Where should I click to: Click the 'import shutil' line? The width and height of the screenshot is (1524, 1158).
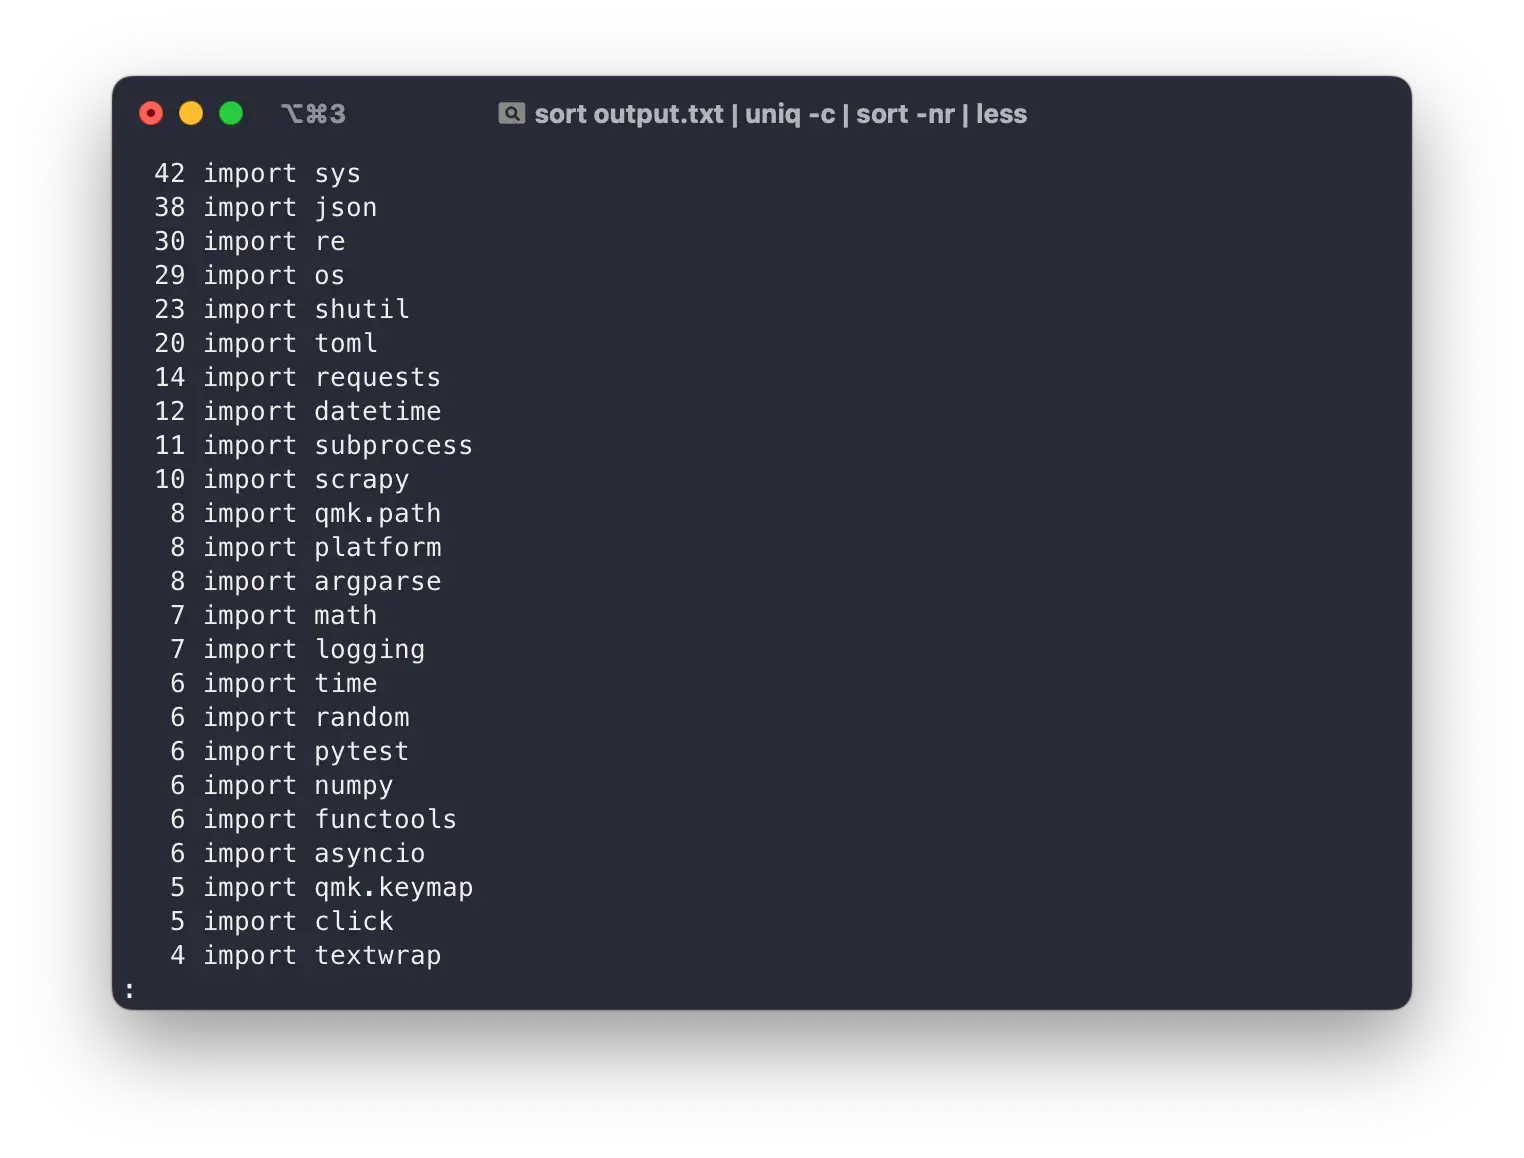coord(306,310)
